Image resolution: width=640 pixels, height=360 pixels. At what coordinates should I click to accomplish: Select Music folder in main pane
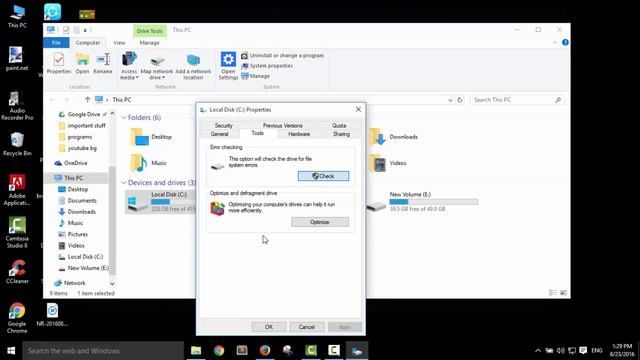pyautogui.click(x=149, y=163)
